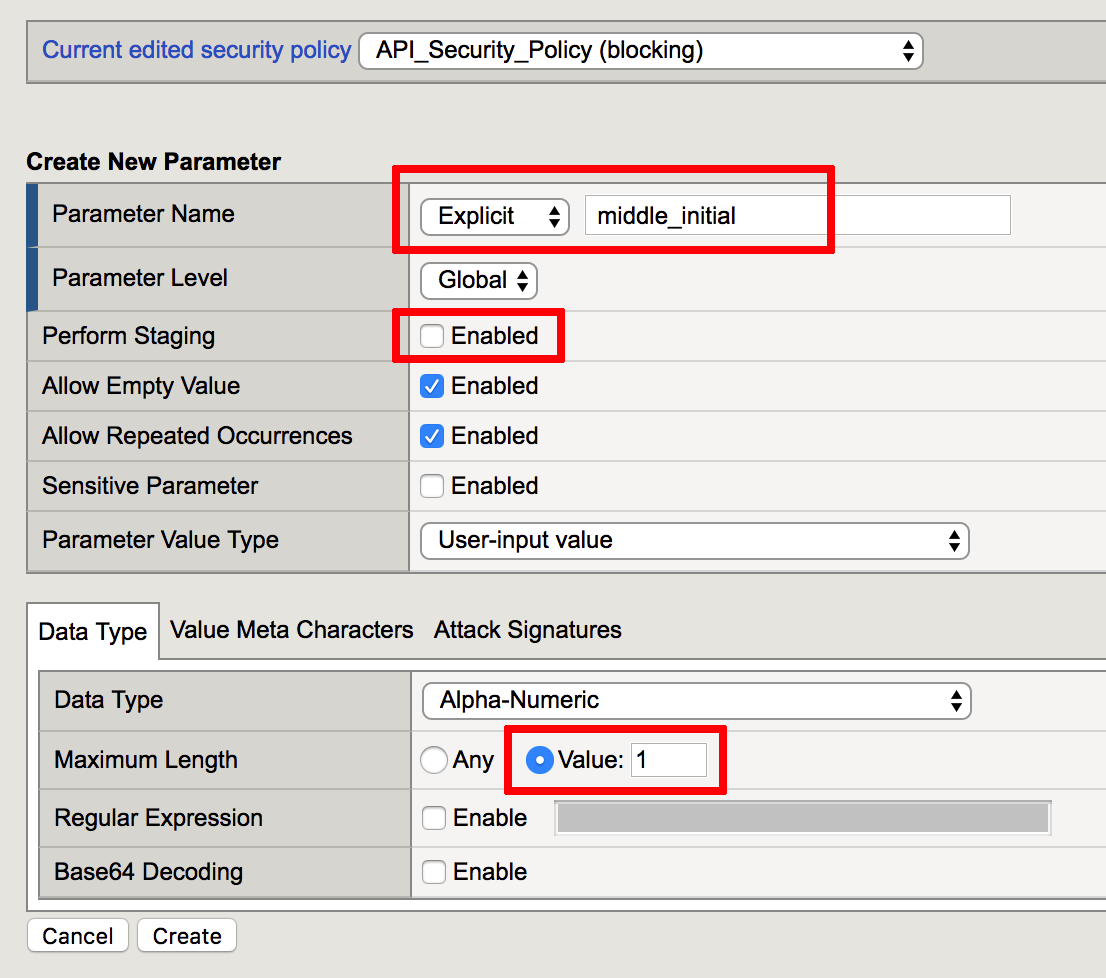Image resolution: width=1106 pixels, height=978 pixels.
Task: Uncheck Allow Repeated Occurrences checkbox
Action: tap(432, 436)
